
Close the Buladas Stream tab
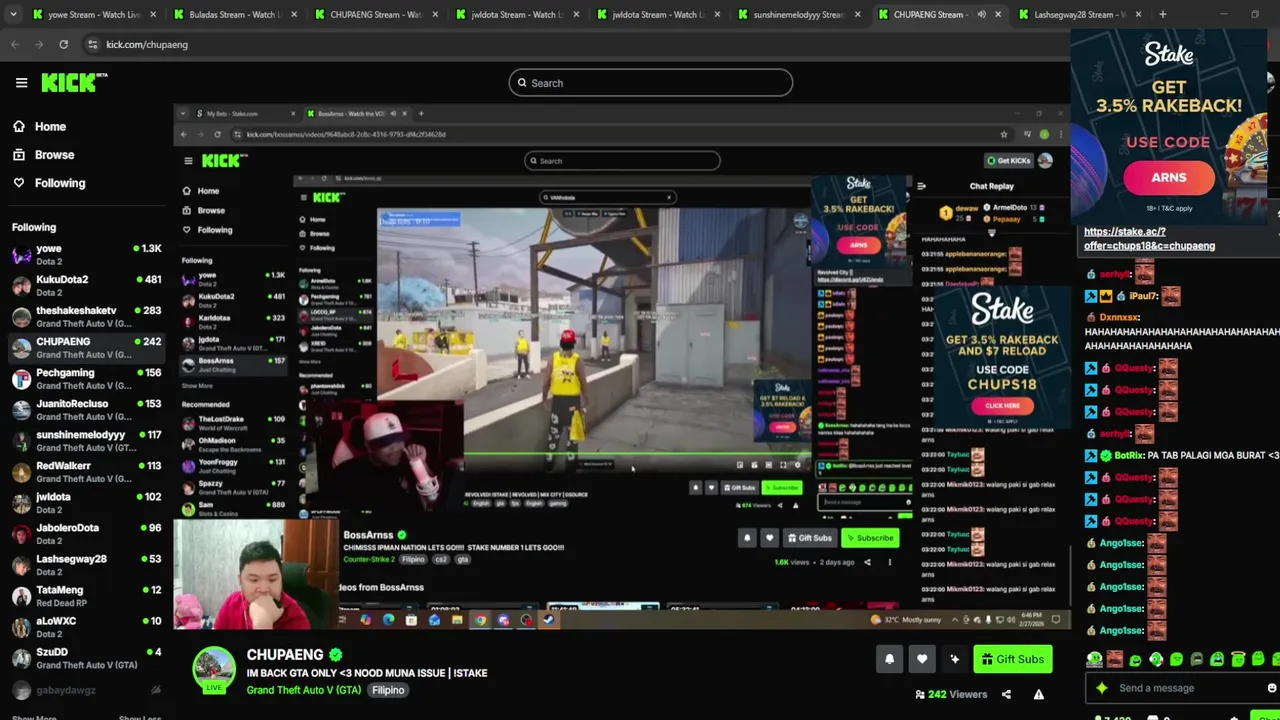tap(294, 14)
